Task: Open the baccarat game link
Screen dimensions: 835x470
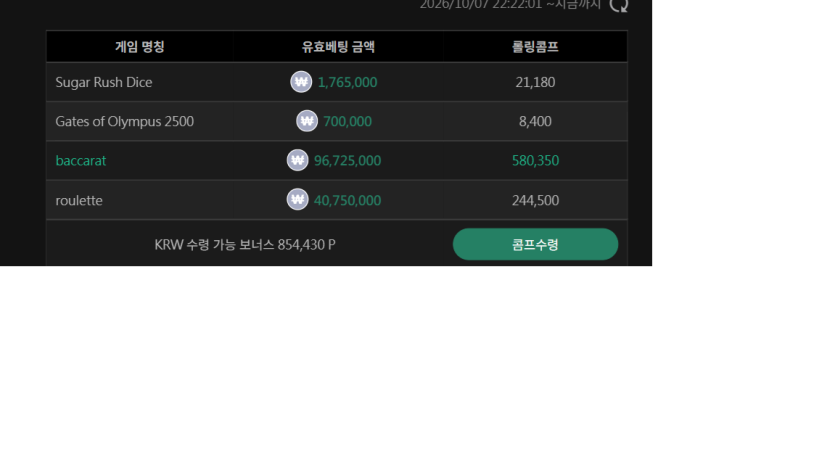Action: [x=81, y=161]
